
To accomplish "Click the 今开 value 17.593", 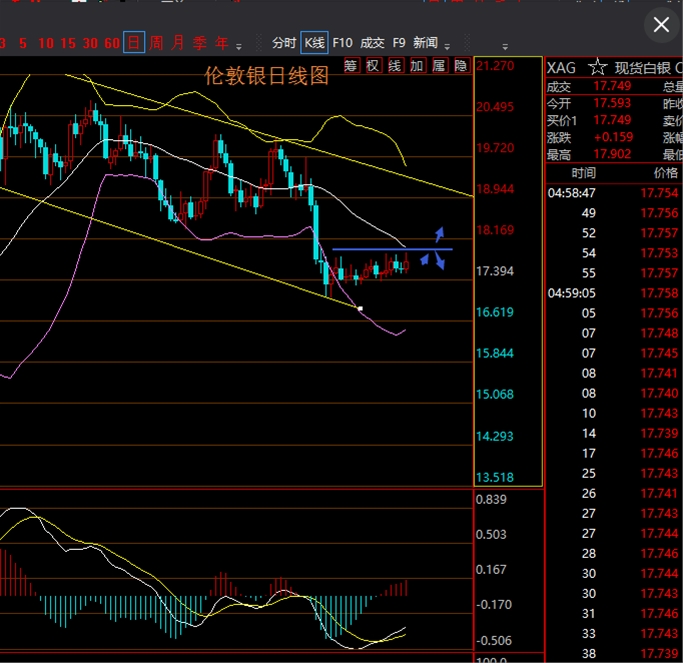I will (x=612, y=103).
